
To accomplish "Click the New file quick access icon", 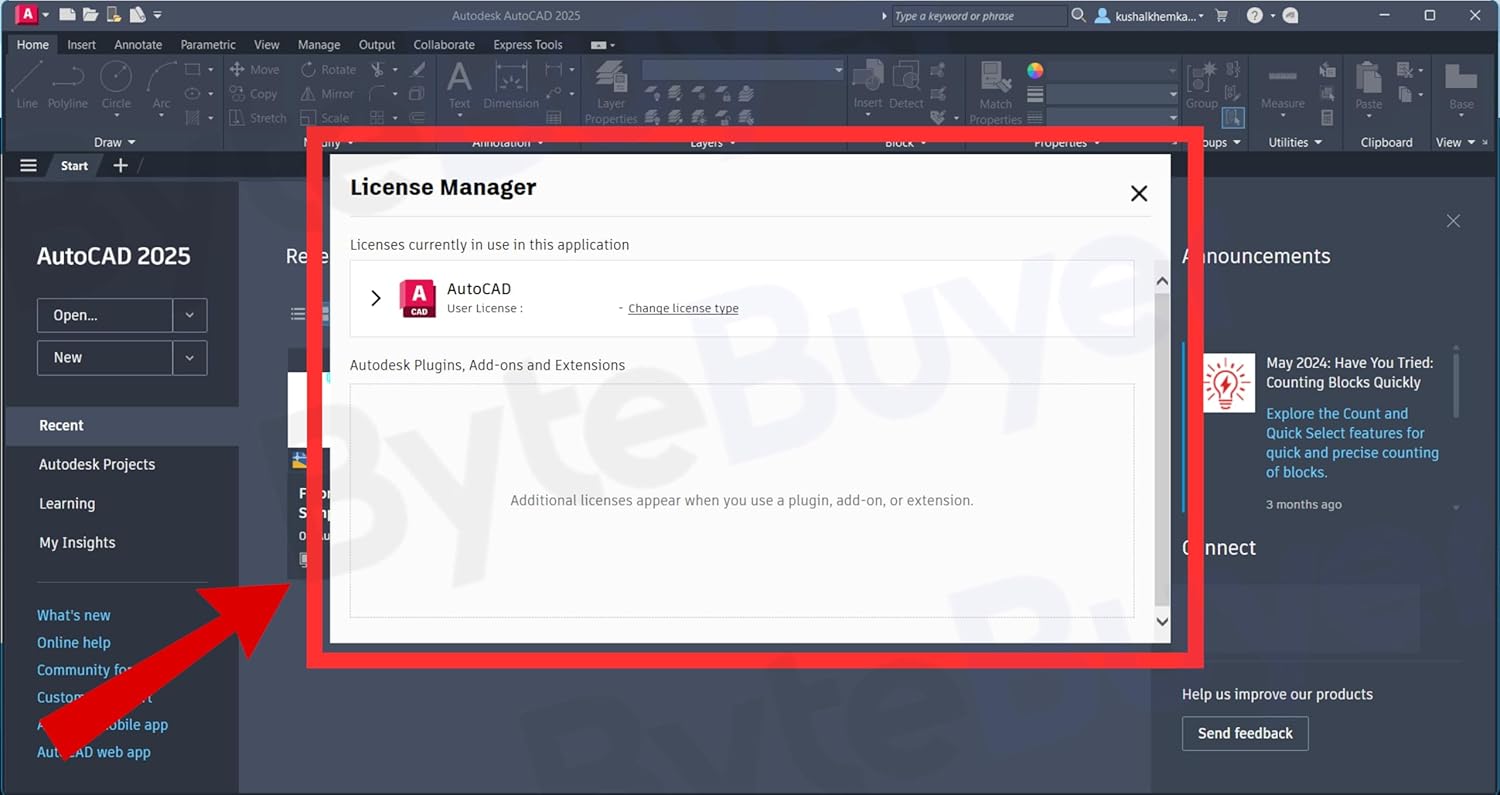I will click(x=67, y=15).
